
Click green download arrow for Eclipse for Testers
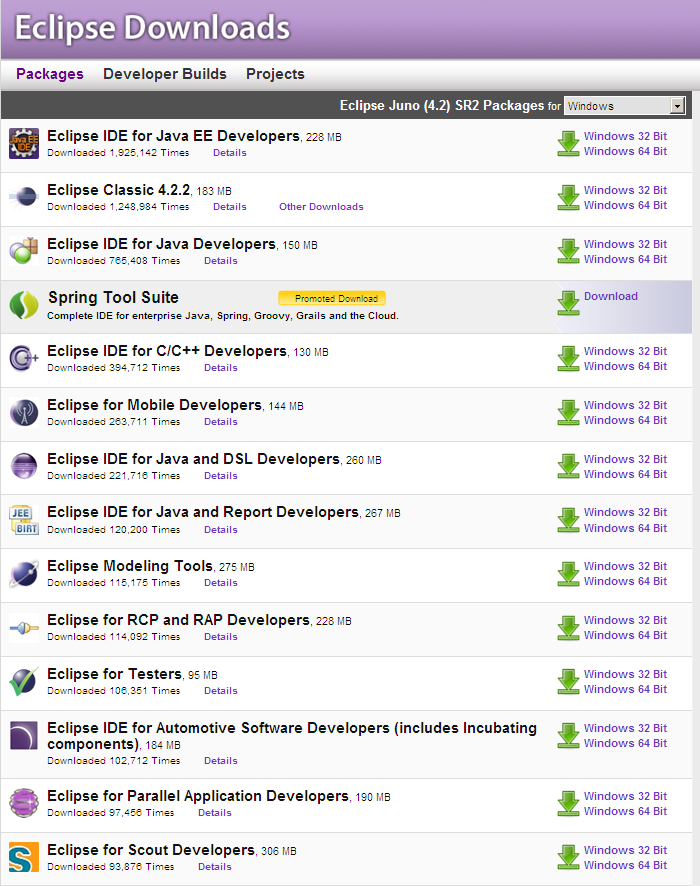click(568, 682)
